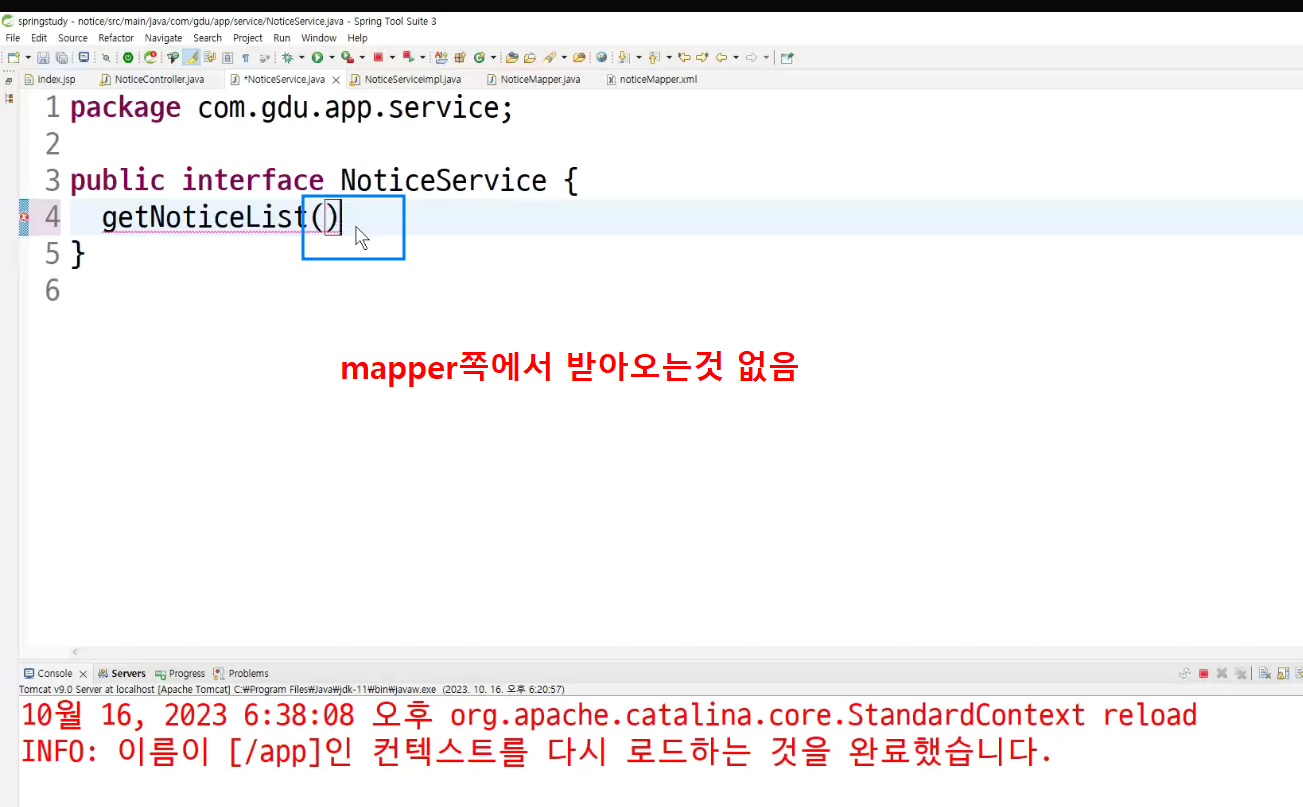Click the Save All icon
The image size is (1303, 807).
click(x=61, y=58)
